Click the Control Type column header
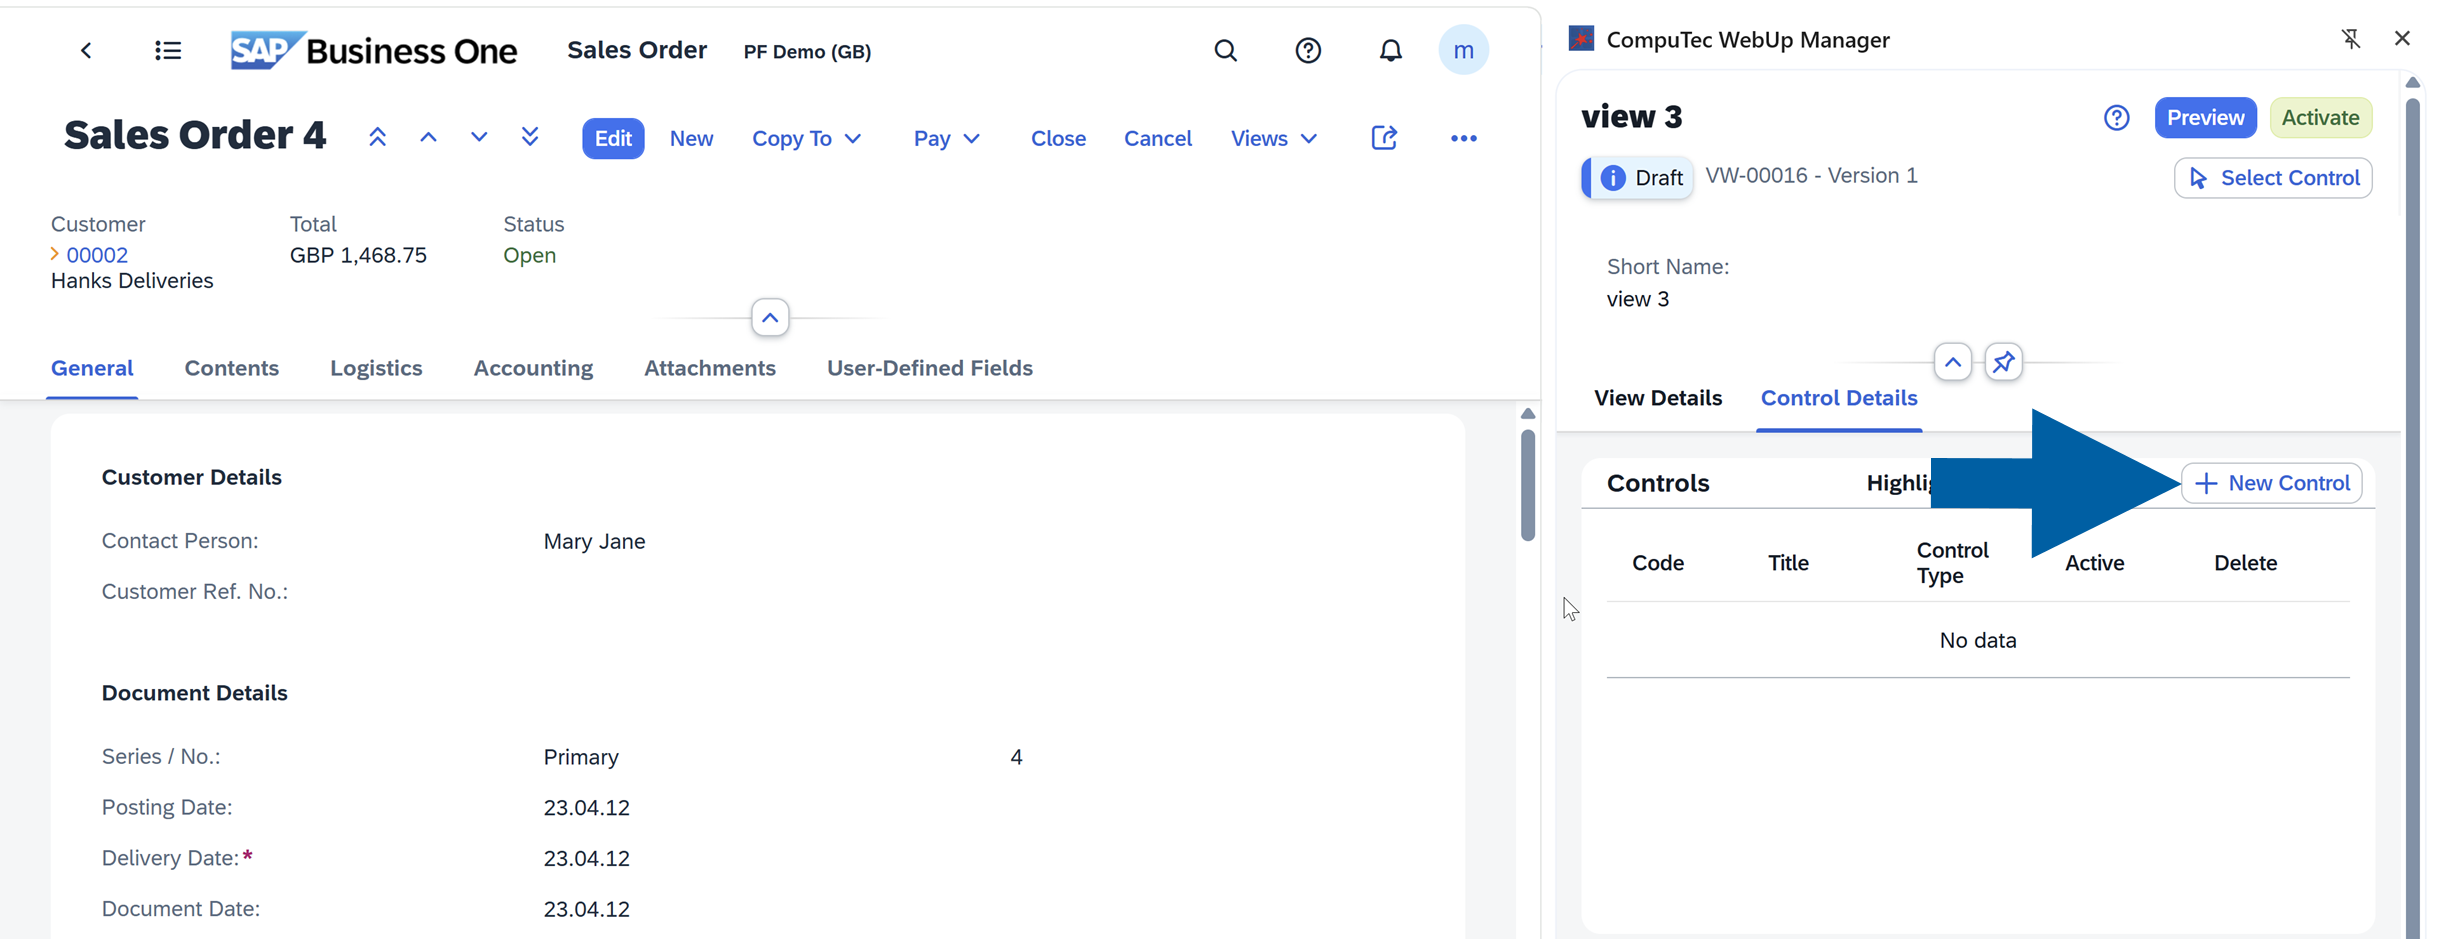 1951,563
